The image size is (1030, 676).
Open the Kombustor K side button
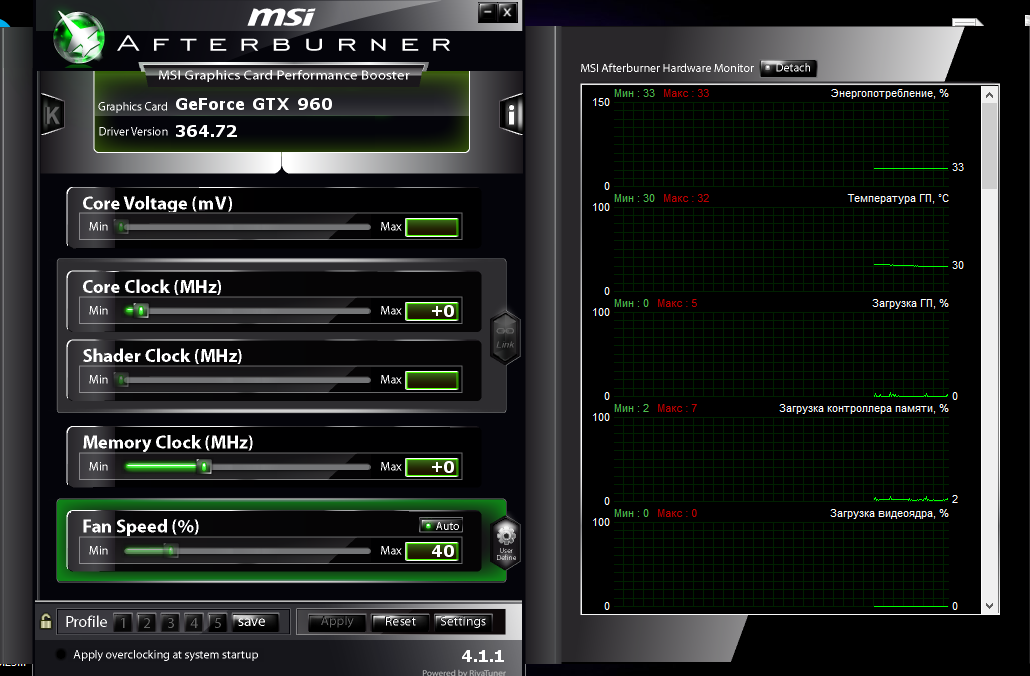52,115
